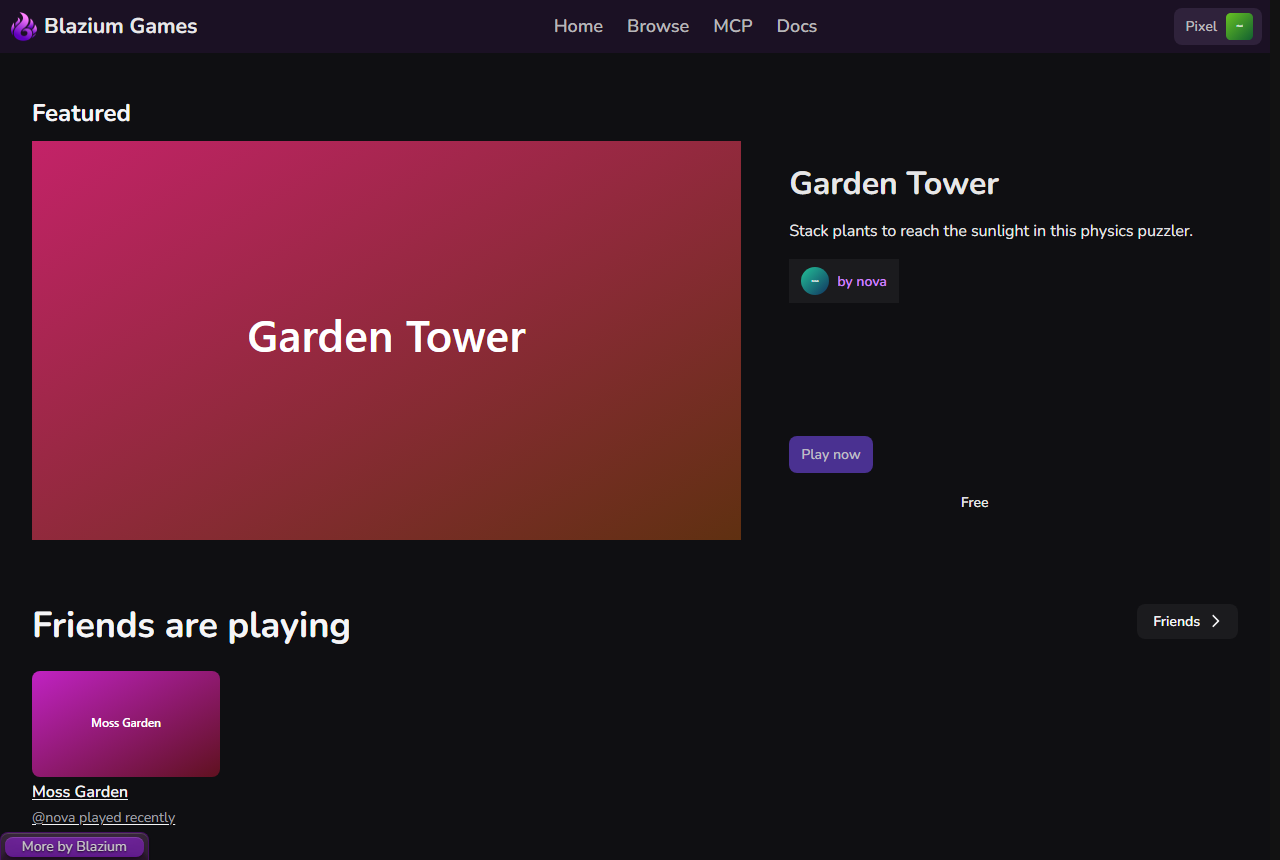Screen dimensions: 1280x860
Task: Open the Garden Tower featured banner
Action: pos(386,340)
